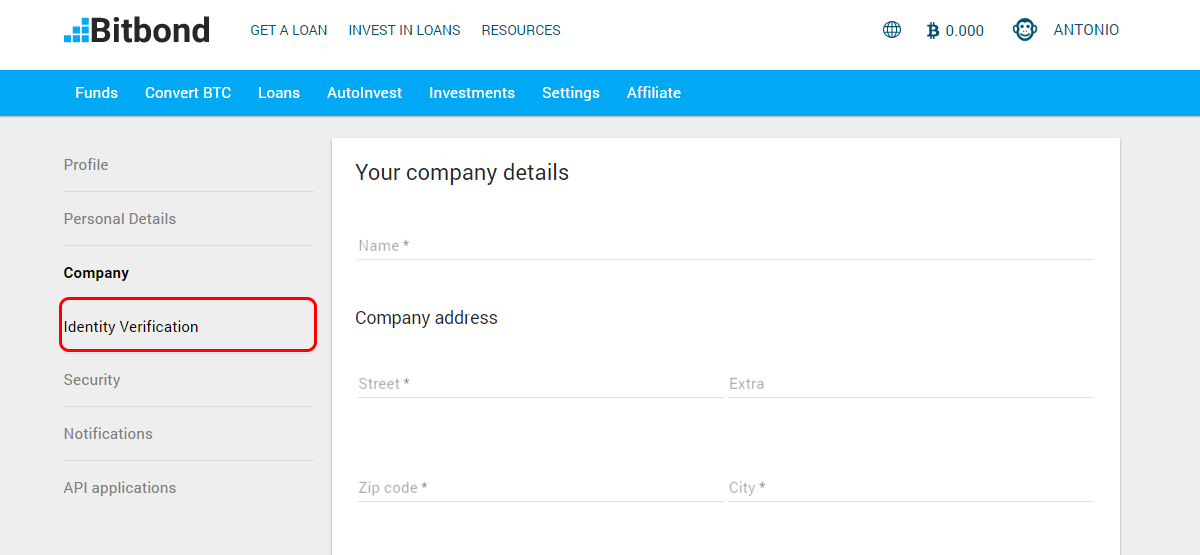The width and height of the screenshot is (1200, 555).
Task: Click the monkey avatar icon
Action: point(1025,30)
